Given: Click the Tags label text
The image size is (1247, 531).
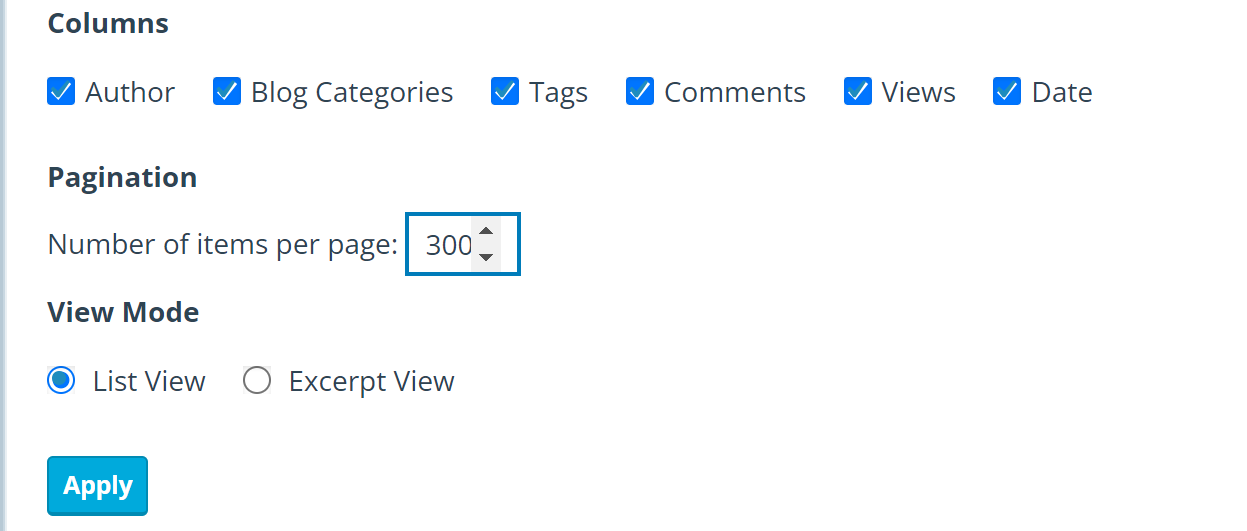Looking at the screenshot, I should point(558,93).
